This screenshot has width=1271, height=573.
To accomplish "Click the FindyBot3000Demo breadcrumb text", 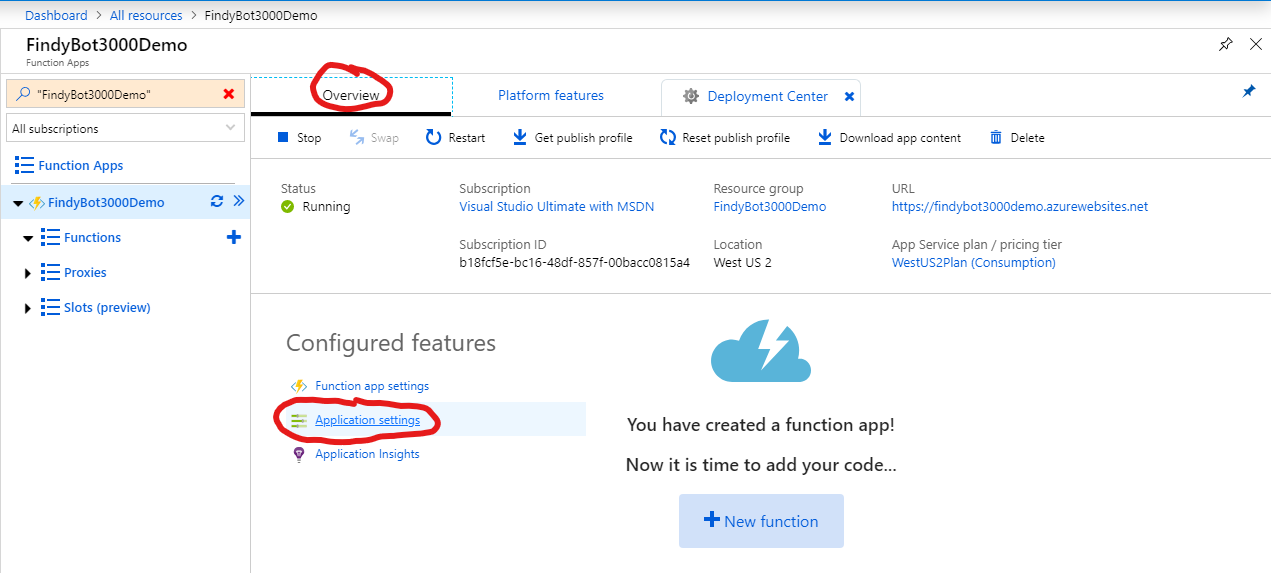I will click(261, 16).
